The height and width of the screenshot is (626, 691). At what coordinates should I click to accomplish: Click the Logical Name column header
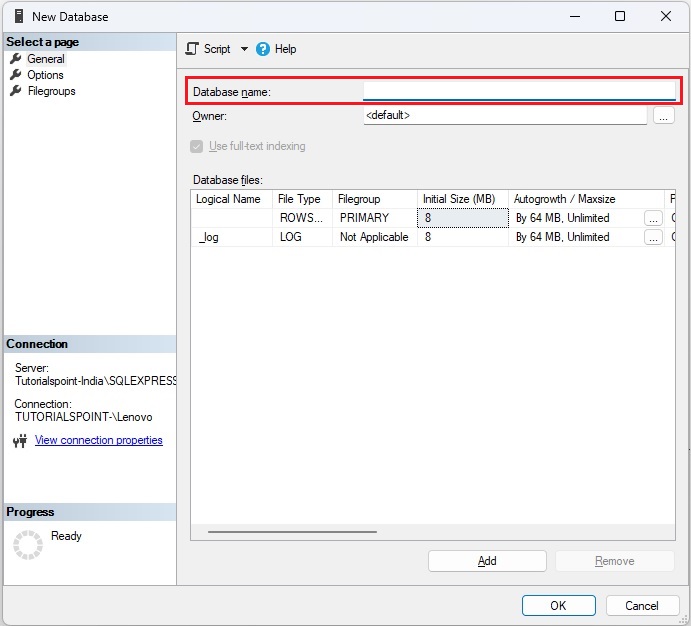[231, 199]
